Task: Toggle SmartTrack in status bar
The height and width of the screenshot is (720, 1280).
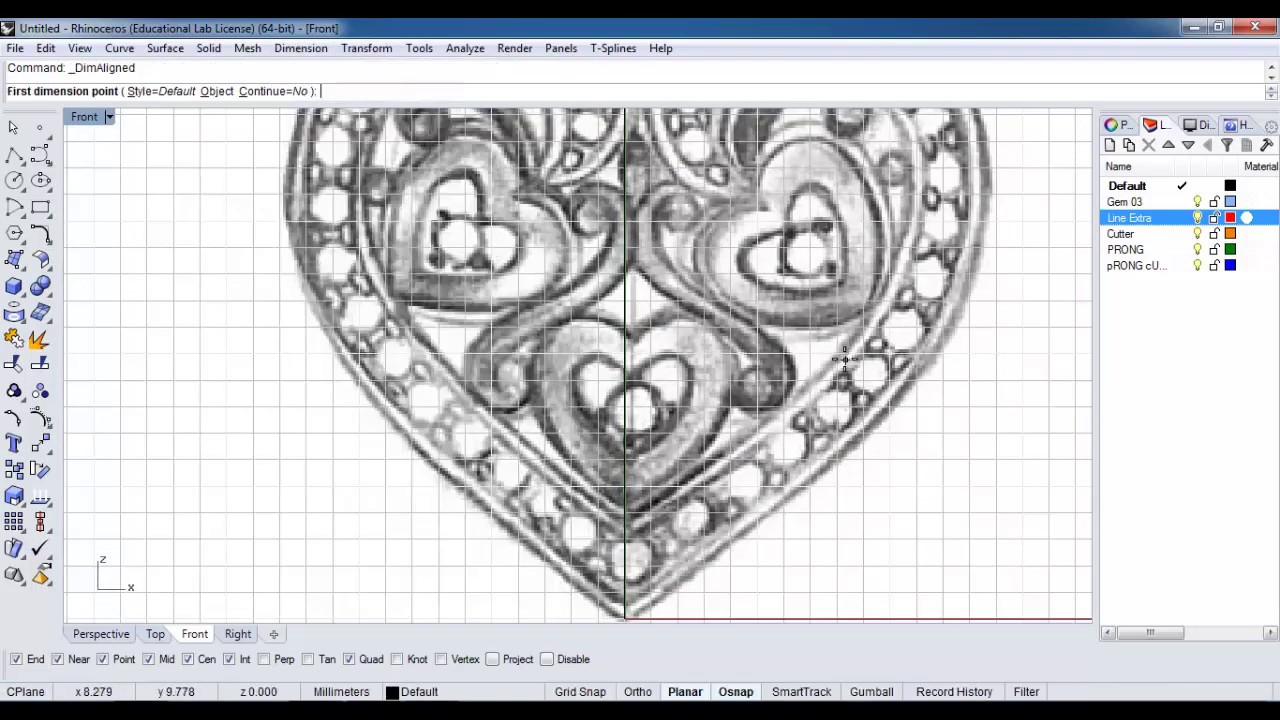Action: pos(801,692)
